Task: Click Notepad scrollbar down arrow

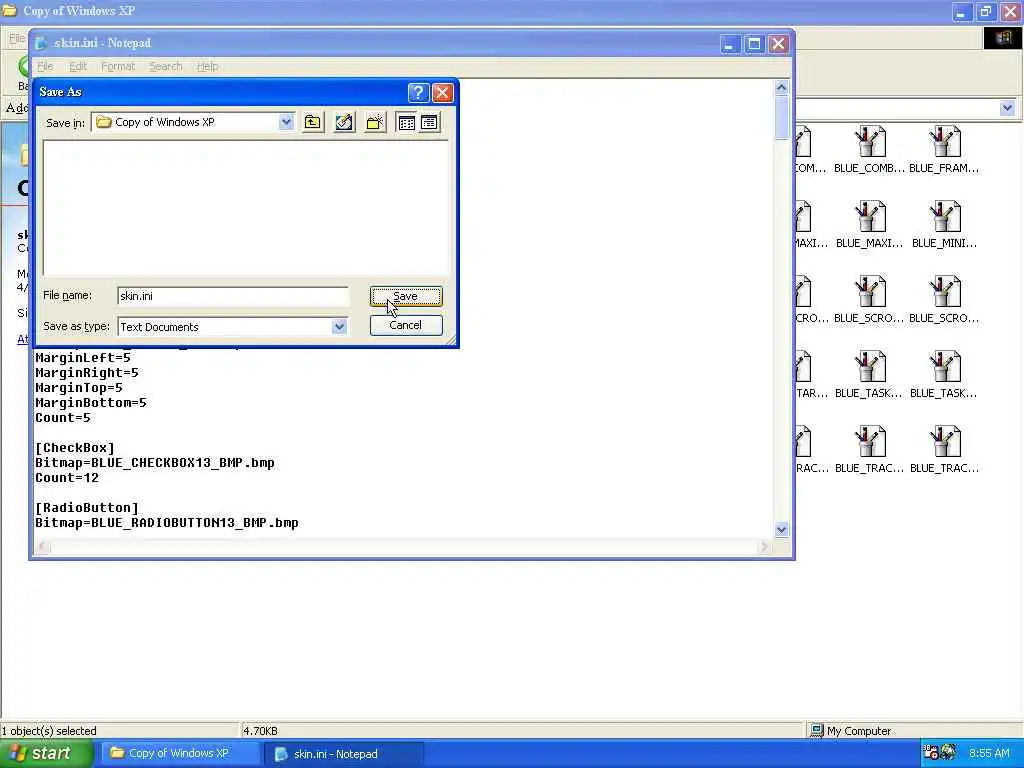Action: coord(781,530)
